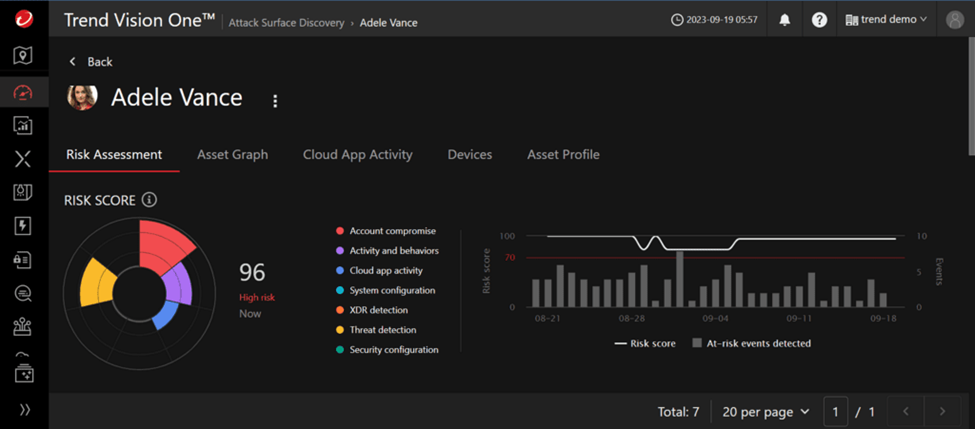The width and height of the screenshot is (975, 429).
Task: Click the High risk label
Action: [x=257, y=298]
